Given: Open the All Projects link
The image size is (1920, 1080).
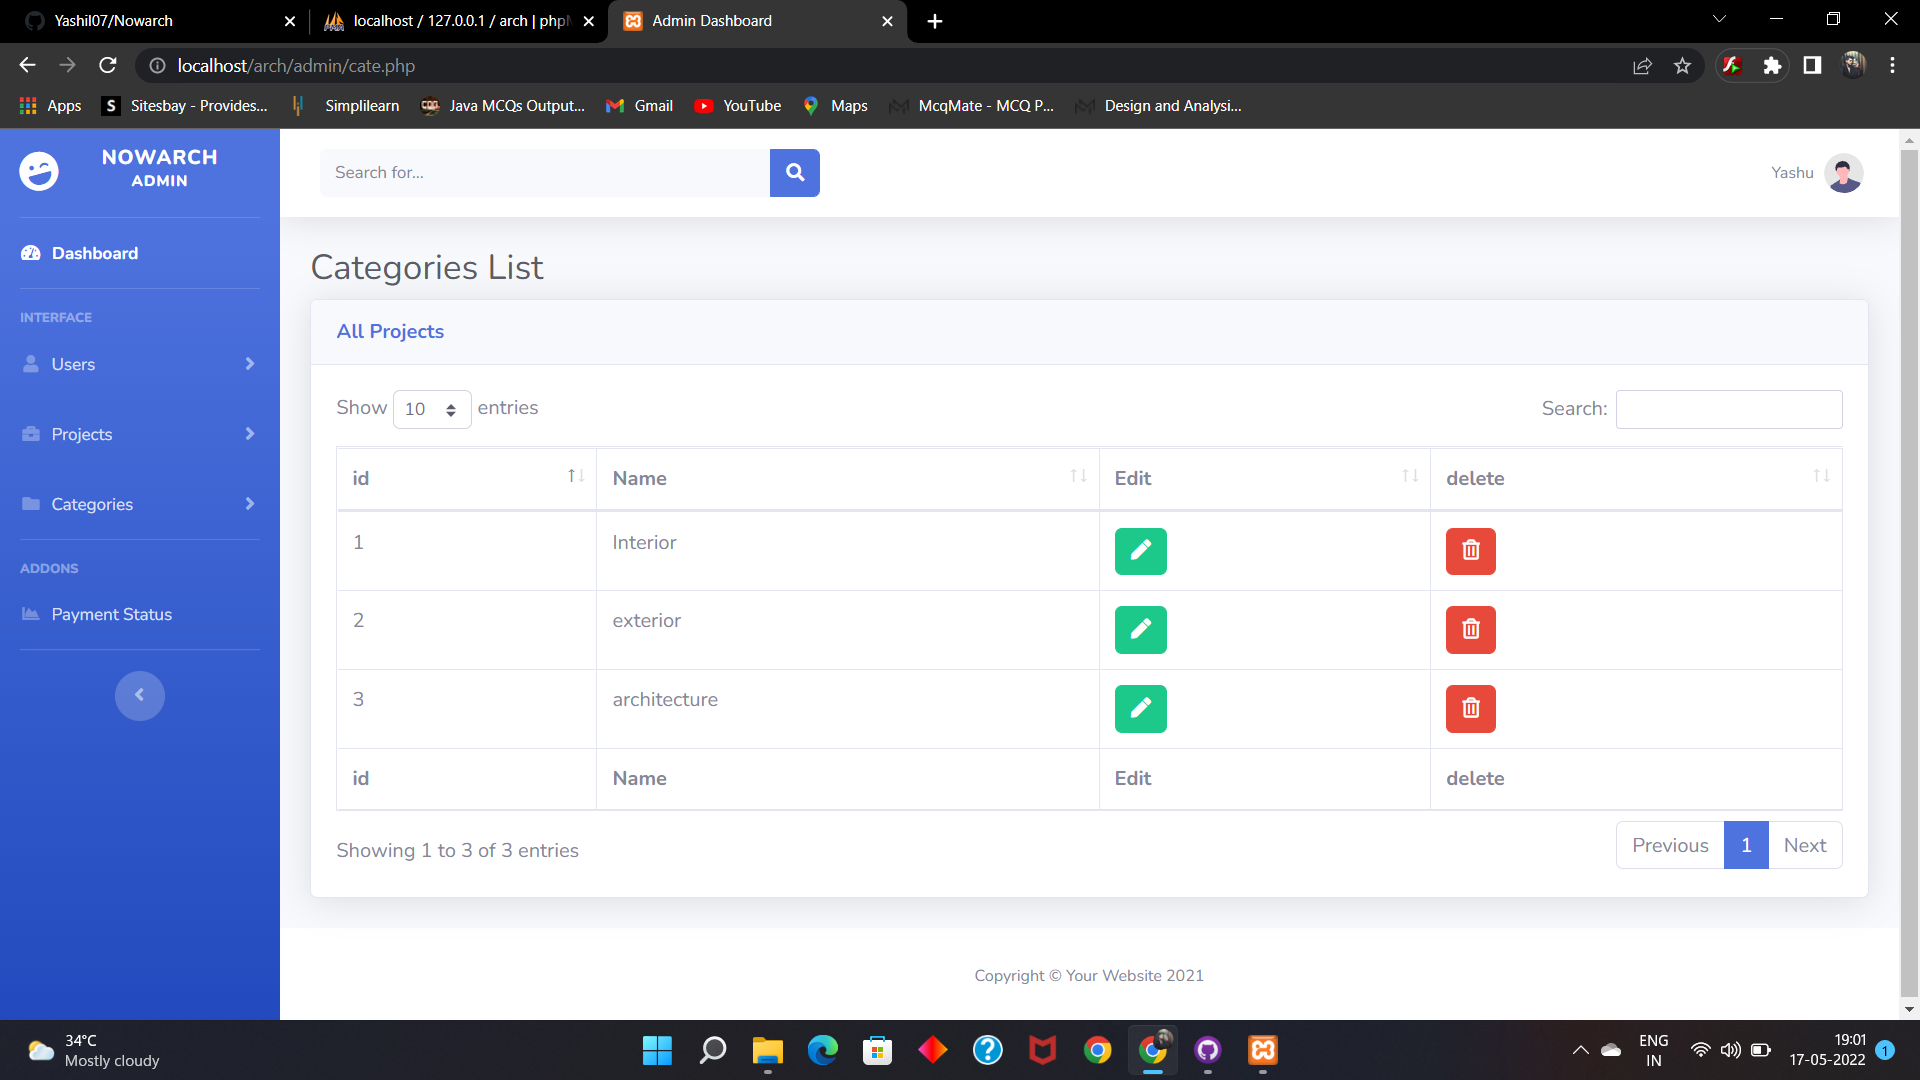Looking at the screenshot, I should pyautogui.click(x=389, y=331).
